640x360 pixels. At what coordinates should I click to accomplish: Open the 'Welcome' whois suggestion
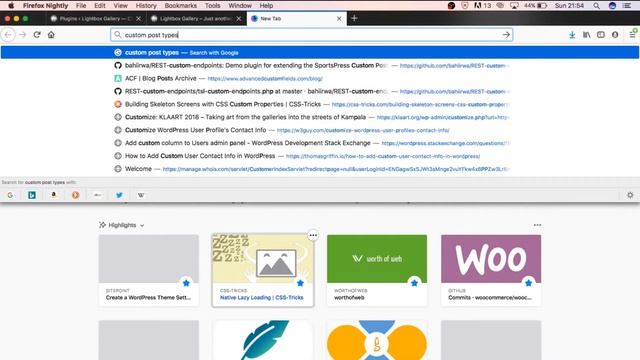320,169
